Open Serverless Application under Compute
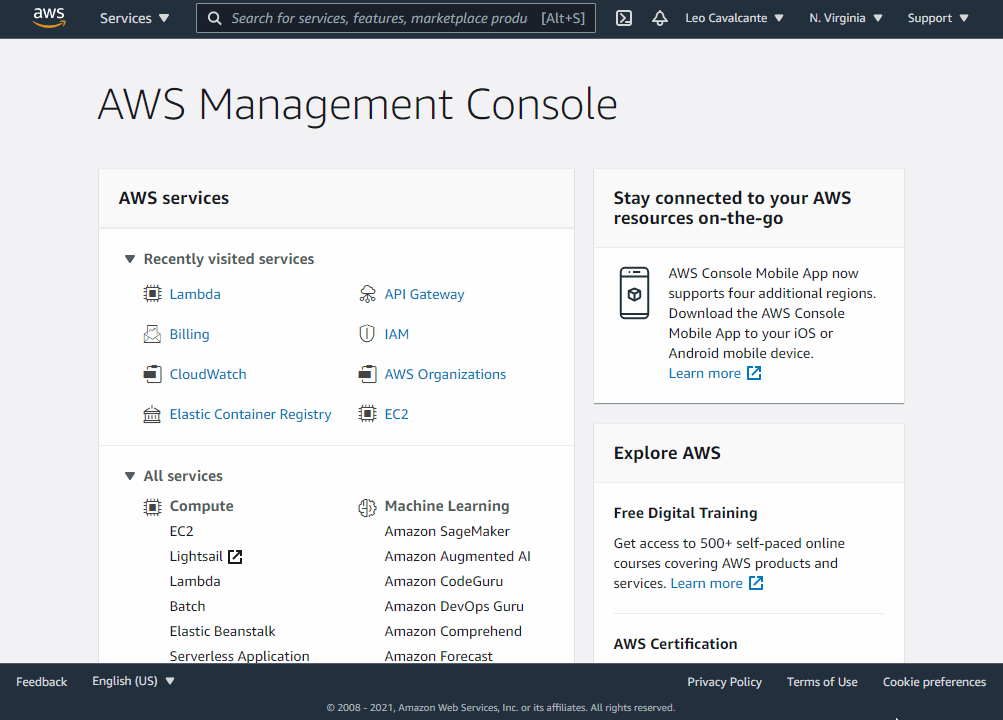Viewport: 1003px width, 720px height. tap(239, 656)
